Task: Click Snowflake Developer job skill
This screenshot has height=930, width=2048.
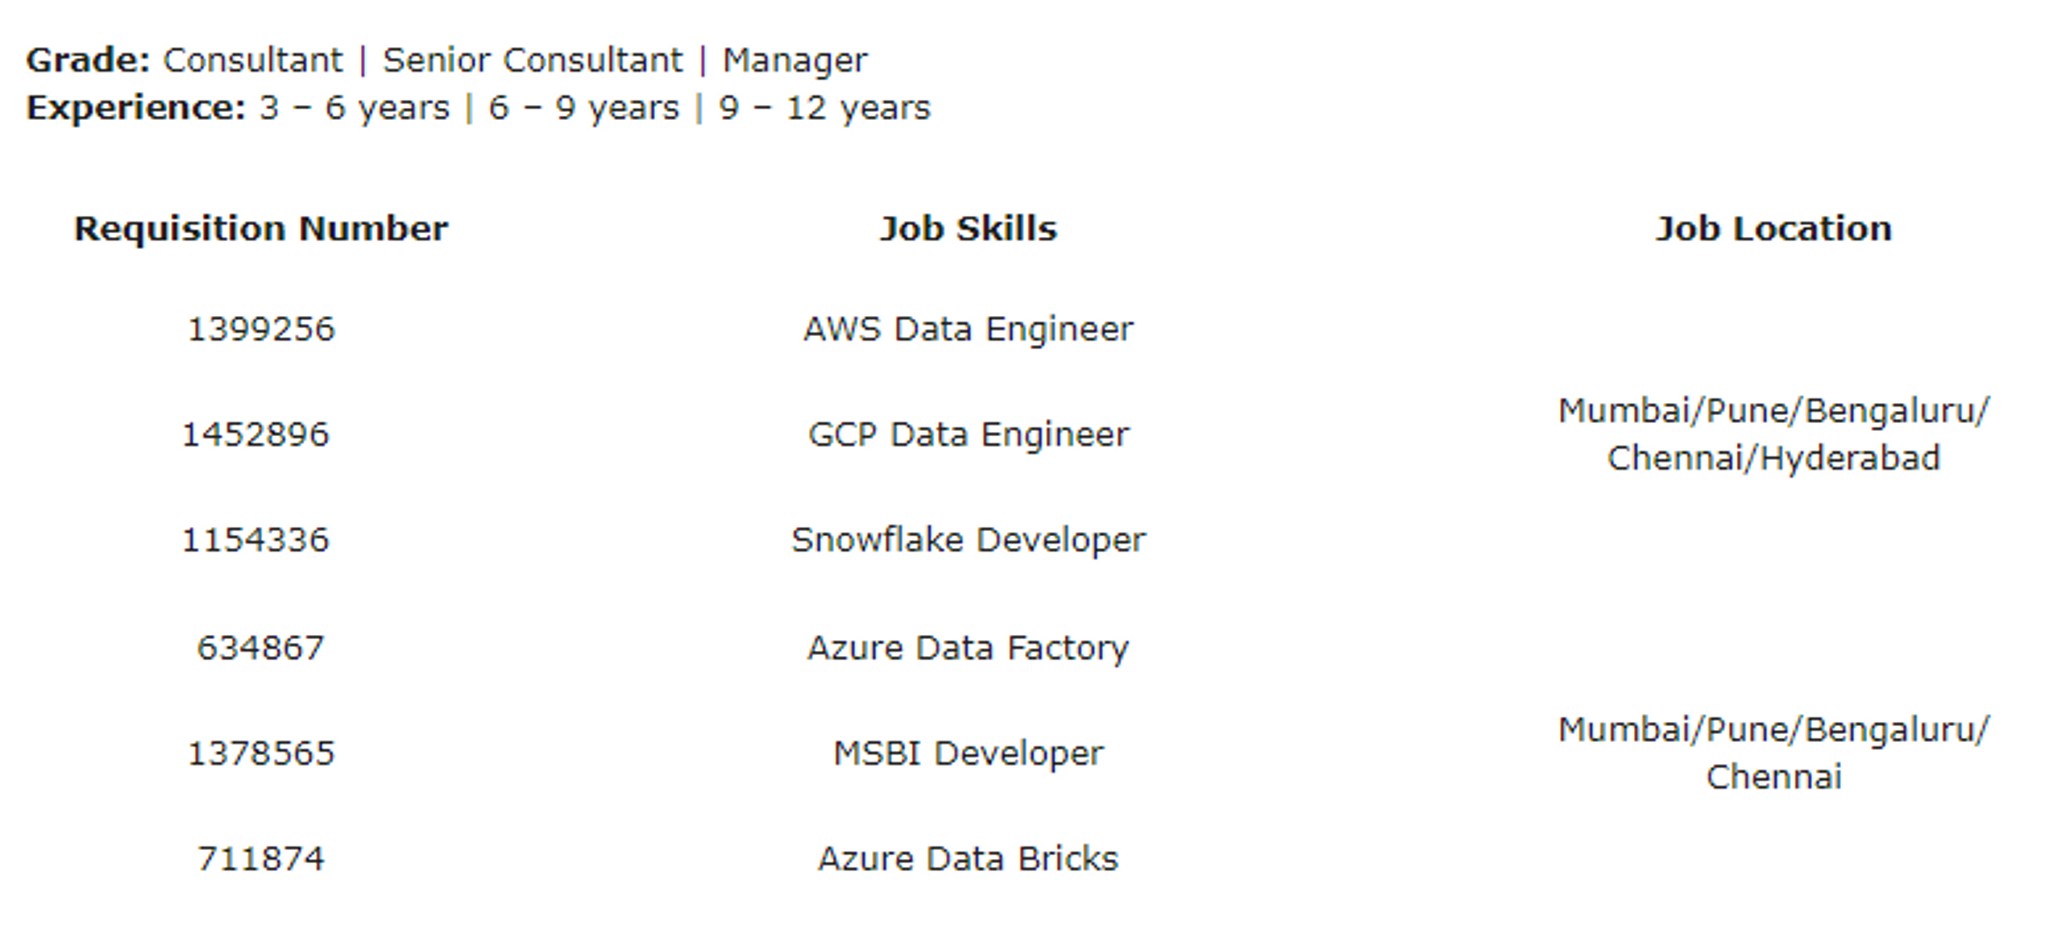Action: (968, 540)
